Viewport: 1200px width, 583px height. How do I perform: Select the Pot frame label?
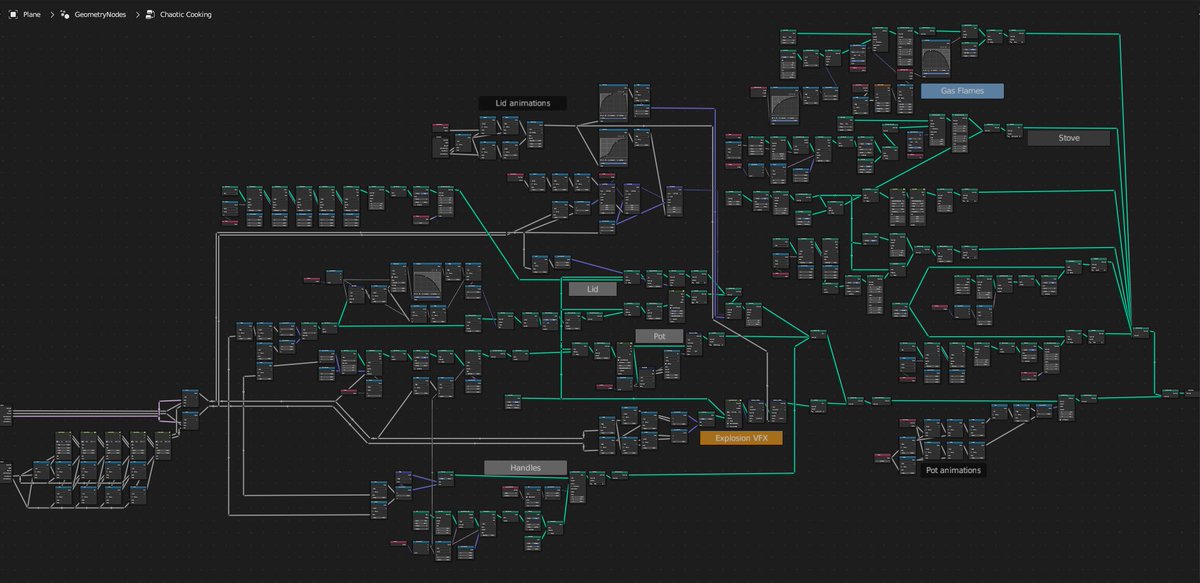(x=659, y=336)
